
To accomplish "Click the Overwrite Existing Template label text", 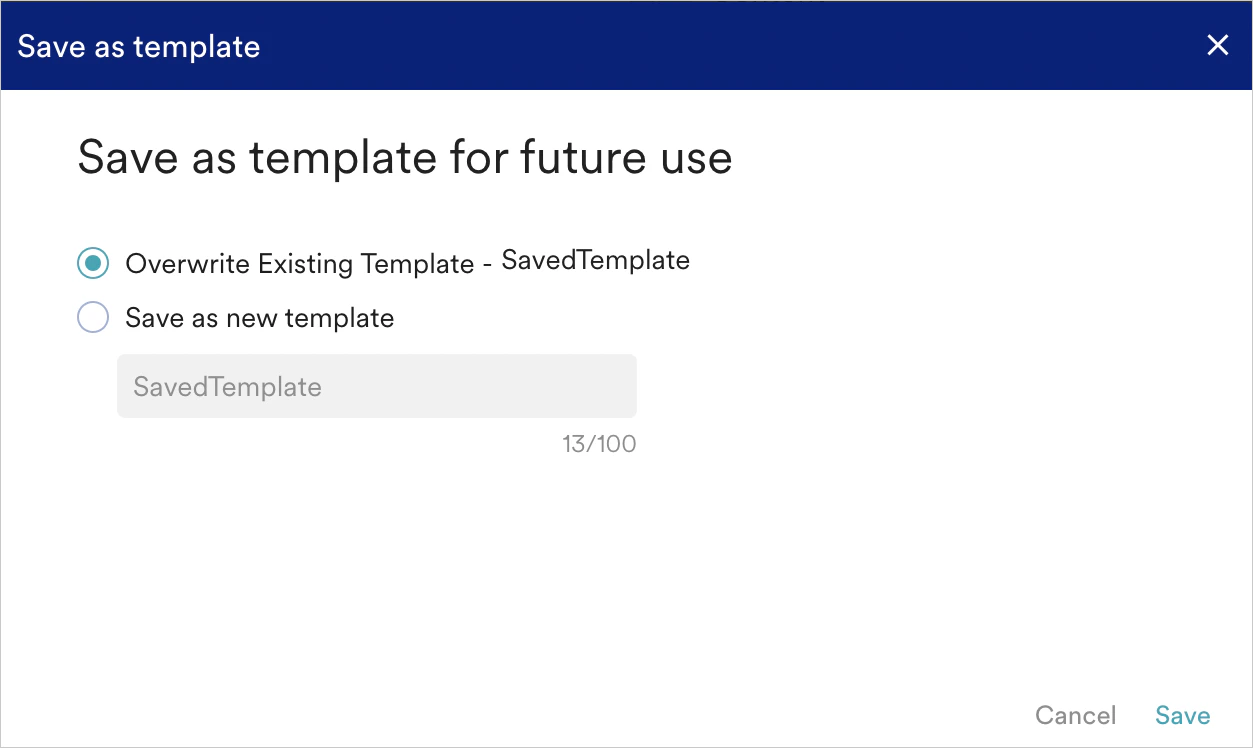I will 298,263.
